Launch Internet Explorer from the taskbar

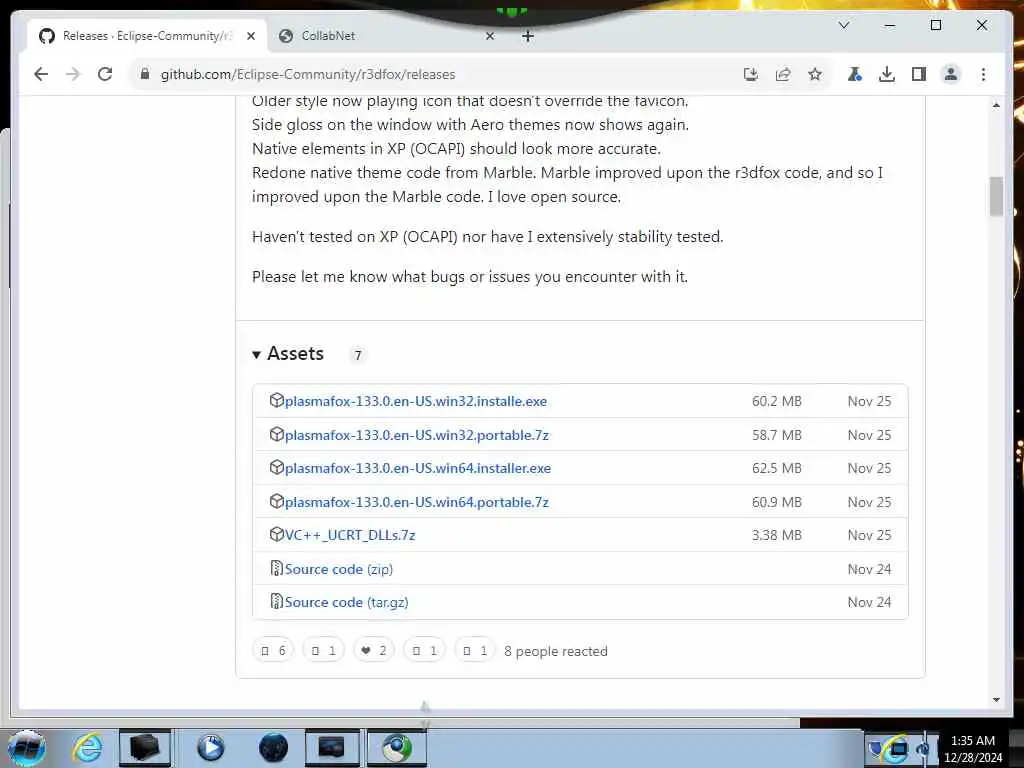coord(88,748)
